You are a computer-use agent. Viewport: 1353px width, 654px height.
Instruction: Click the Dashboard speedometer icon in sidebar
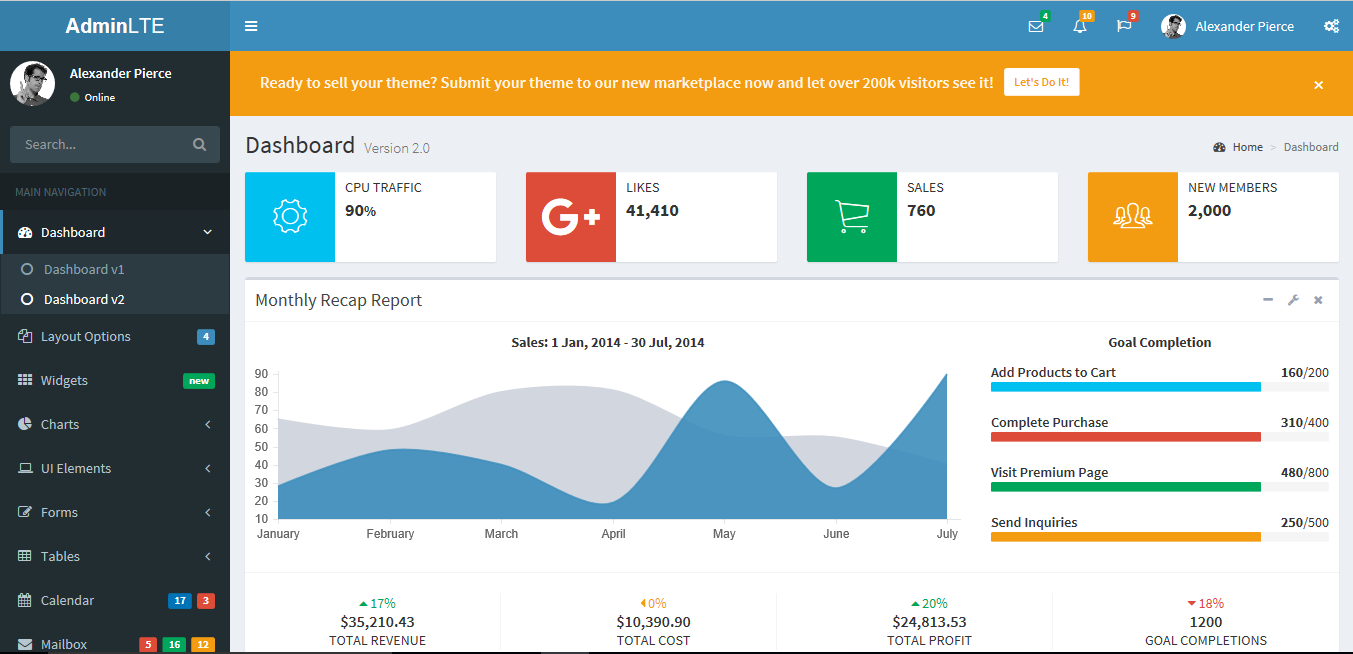(25, 232)
